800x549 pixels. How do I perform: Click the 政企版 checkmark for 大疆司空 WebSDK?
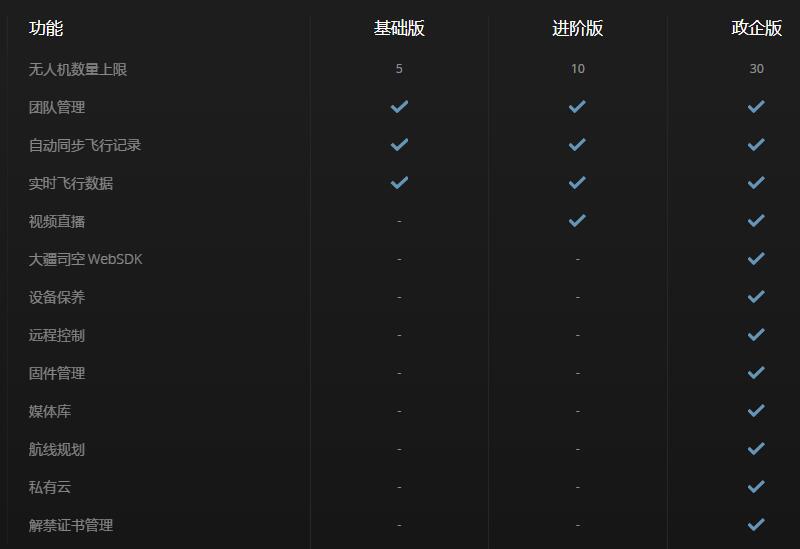(x=756, y=259)
